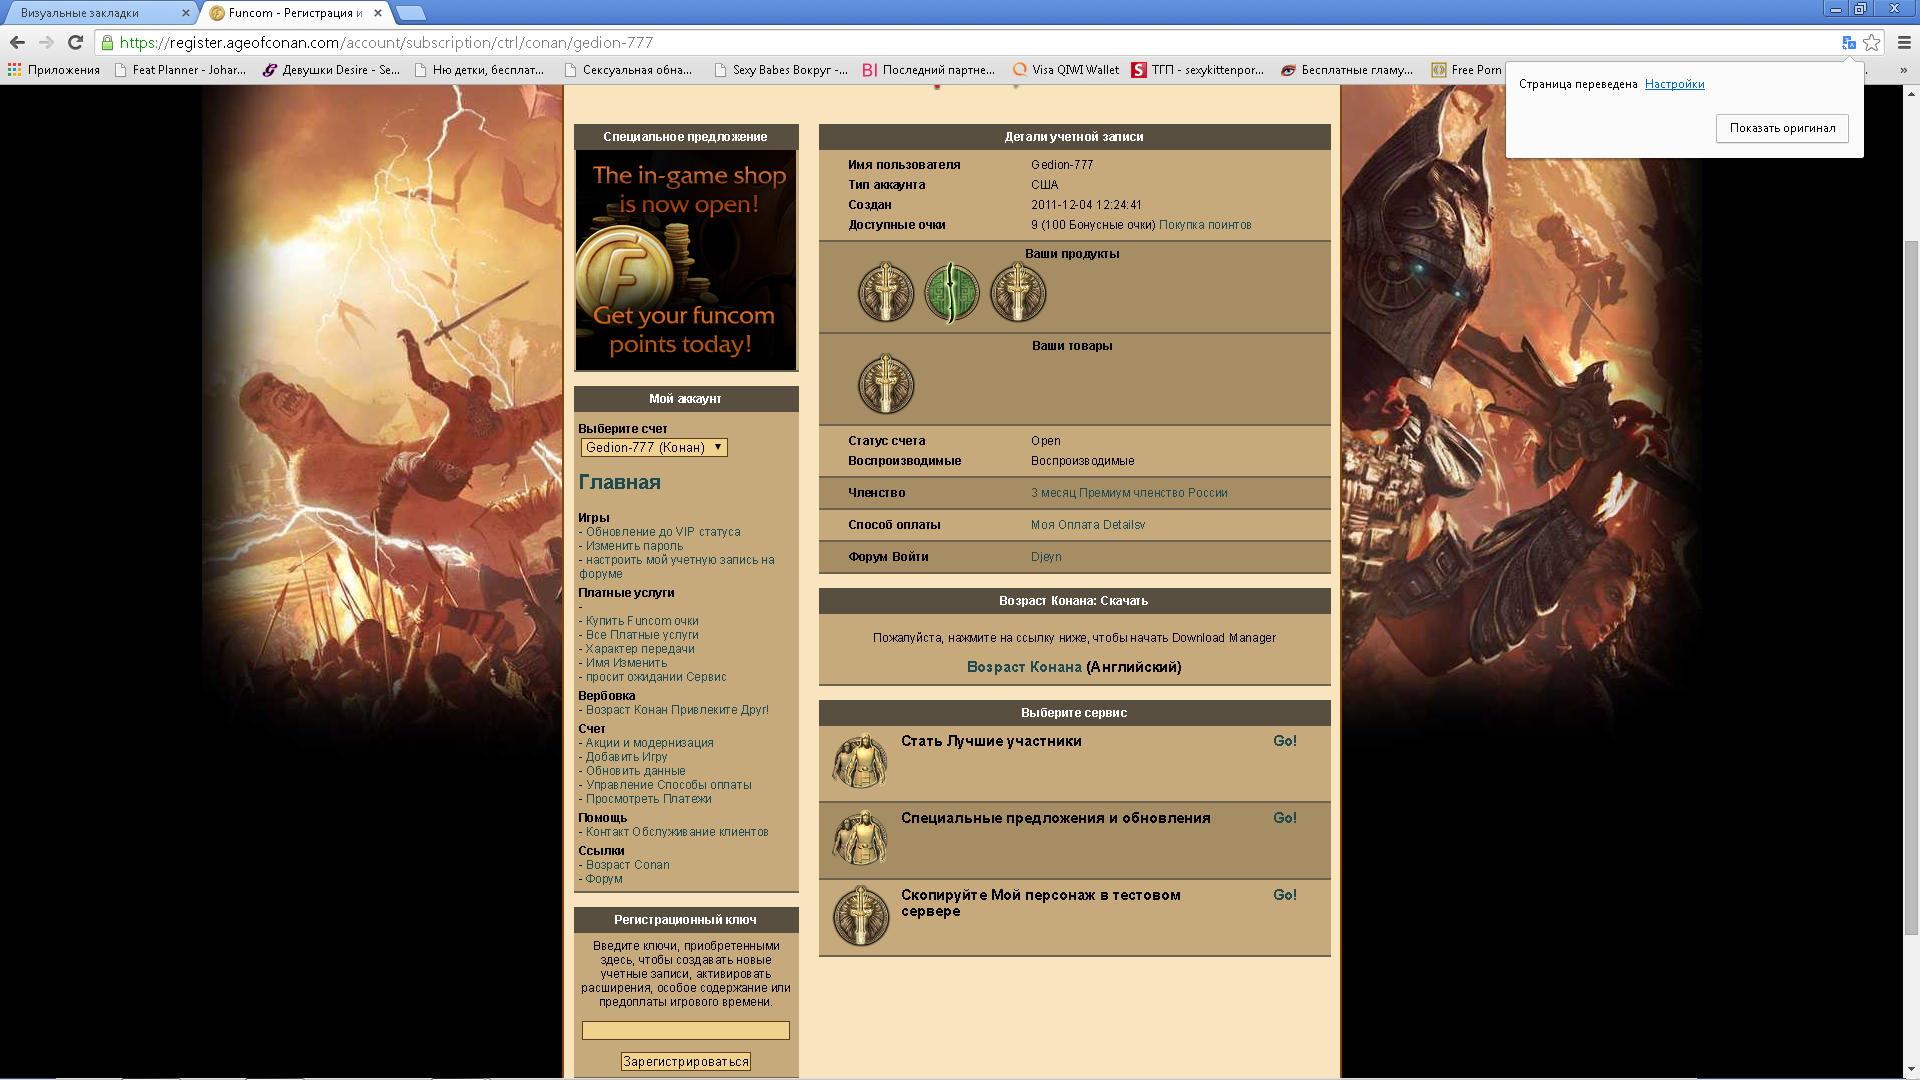Click test server copy sword icon
Screen dimensions: 1920x1080
(860, 916)
